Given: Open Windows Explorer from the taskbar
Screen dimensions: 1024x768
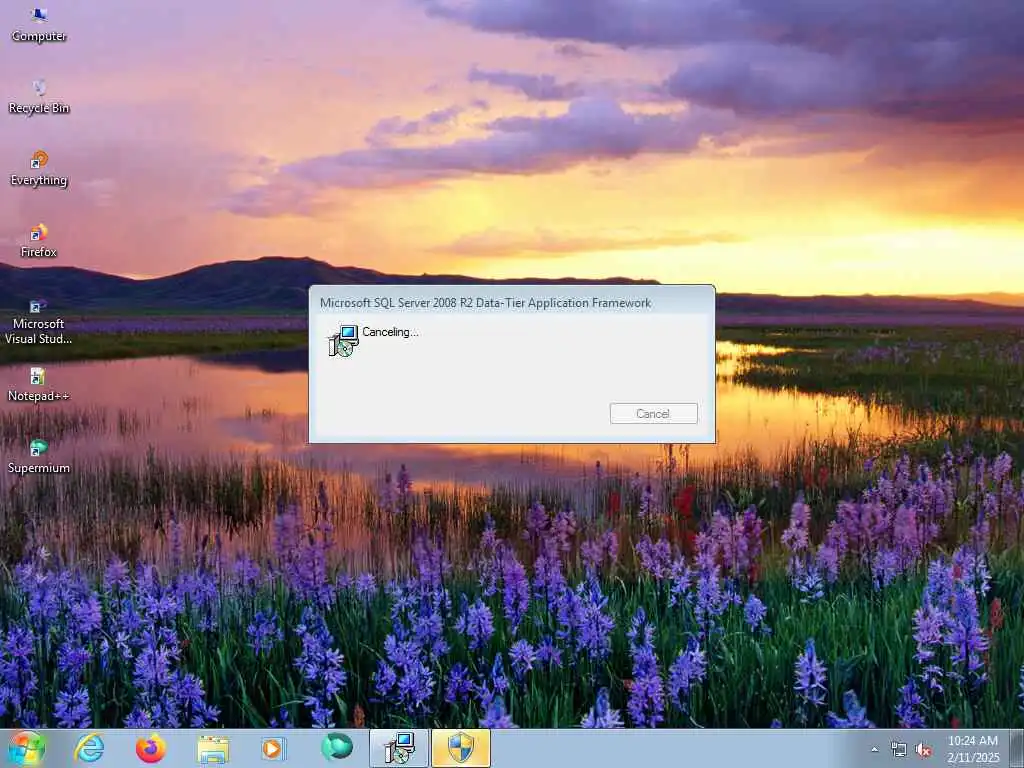Looking at the screenshot, I should click(x=213, y=748).
